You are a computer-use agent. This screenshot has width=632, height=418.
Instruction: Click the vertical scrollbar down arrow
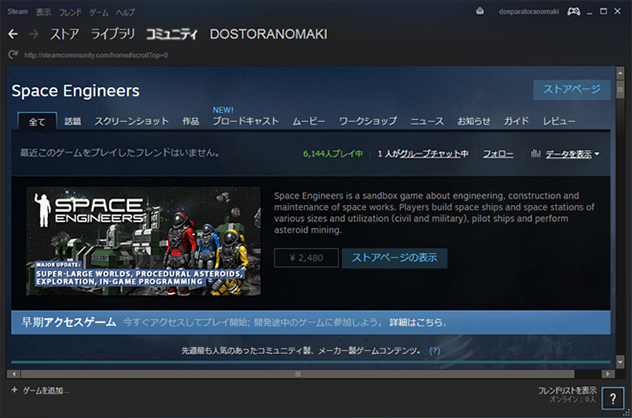coord(620,362)
